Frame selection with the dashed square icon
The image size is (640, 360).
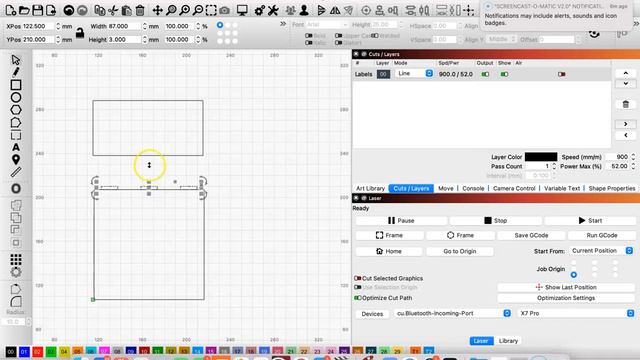[211, 10]
